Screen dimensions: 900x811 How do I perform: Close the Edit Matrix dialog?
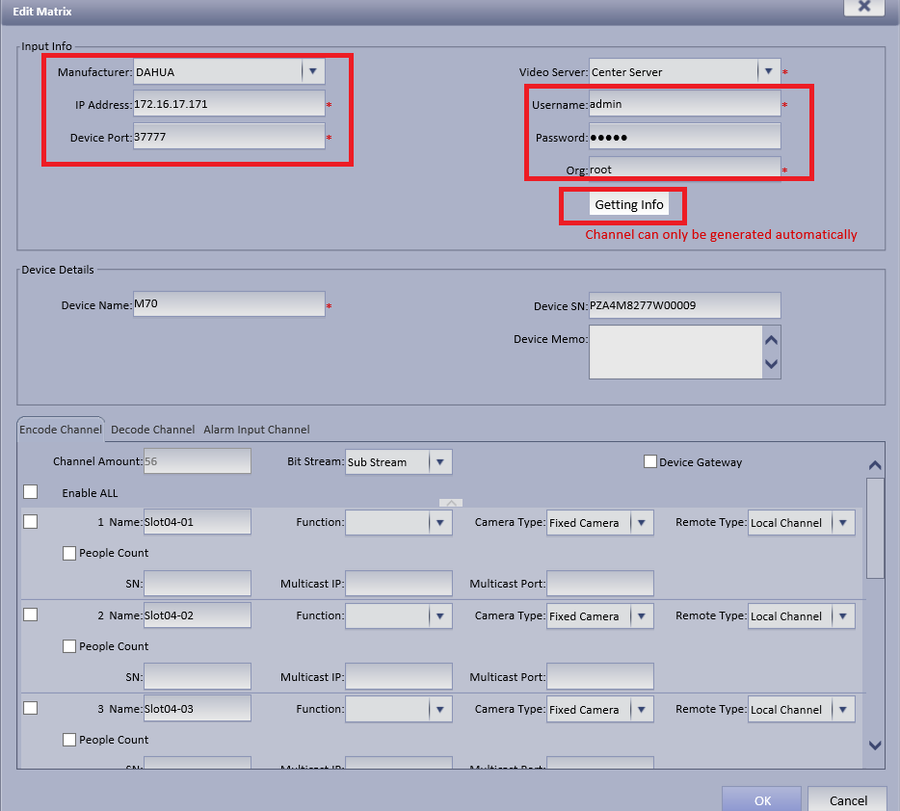864,6
